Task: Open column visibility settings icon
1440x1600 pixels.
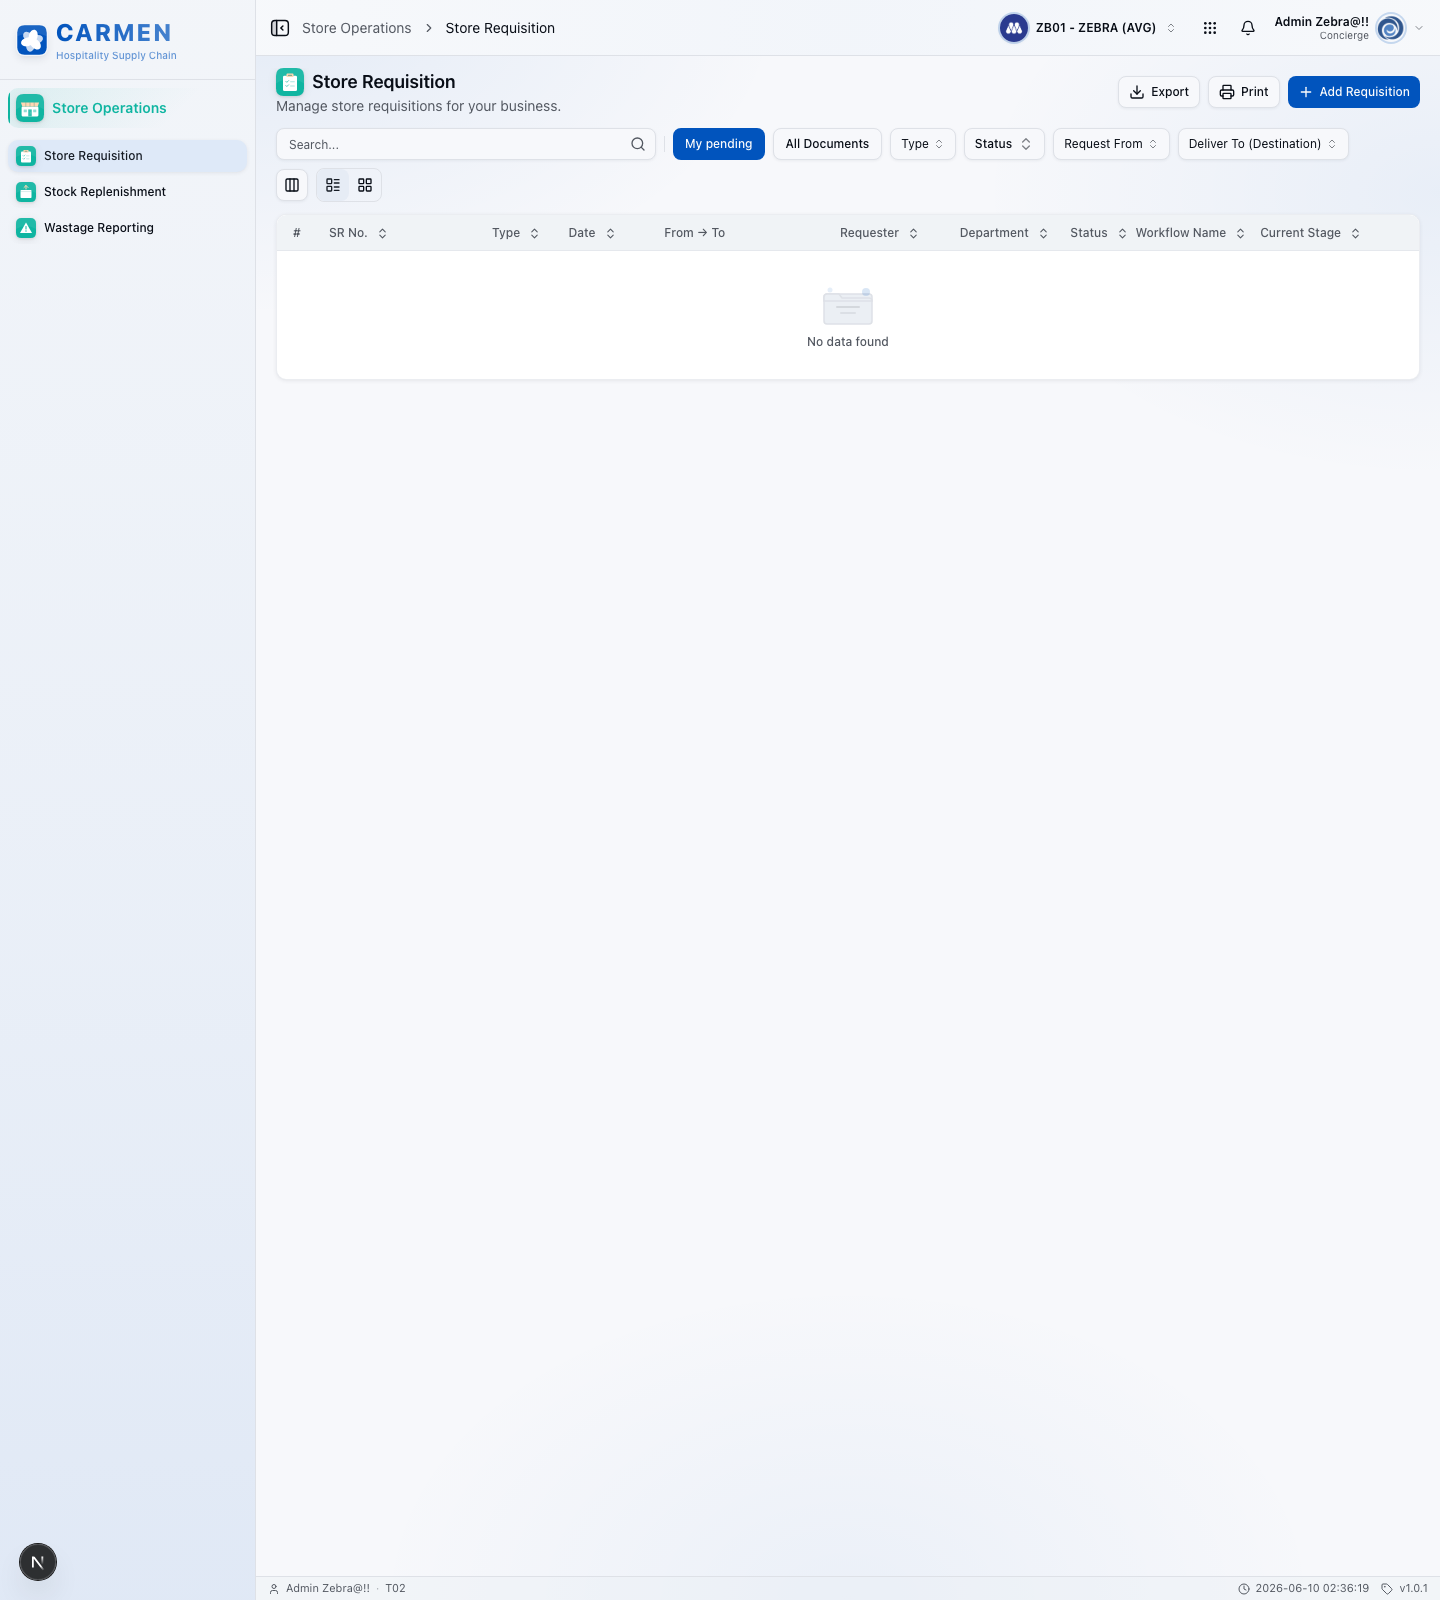Action: [x=292, y=185]
